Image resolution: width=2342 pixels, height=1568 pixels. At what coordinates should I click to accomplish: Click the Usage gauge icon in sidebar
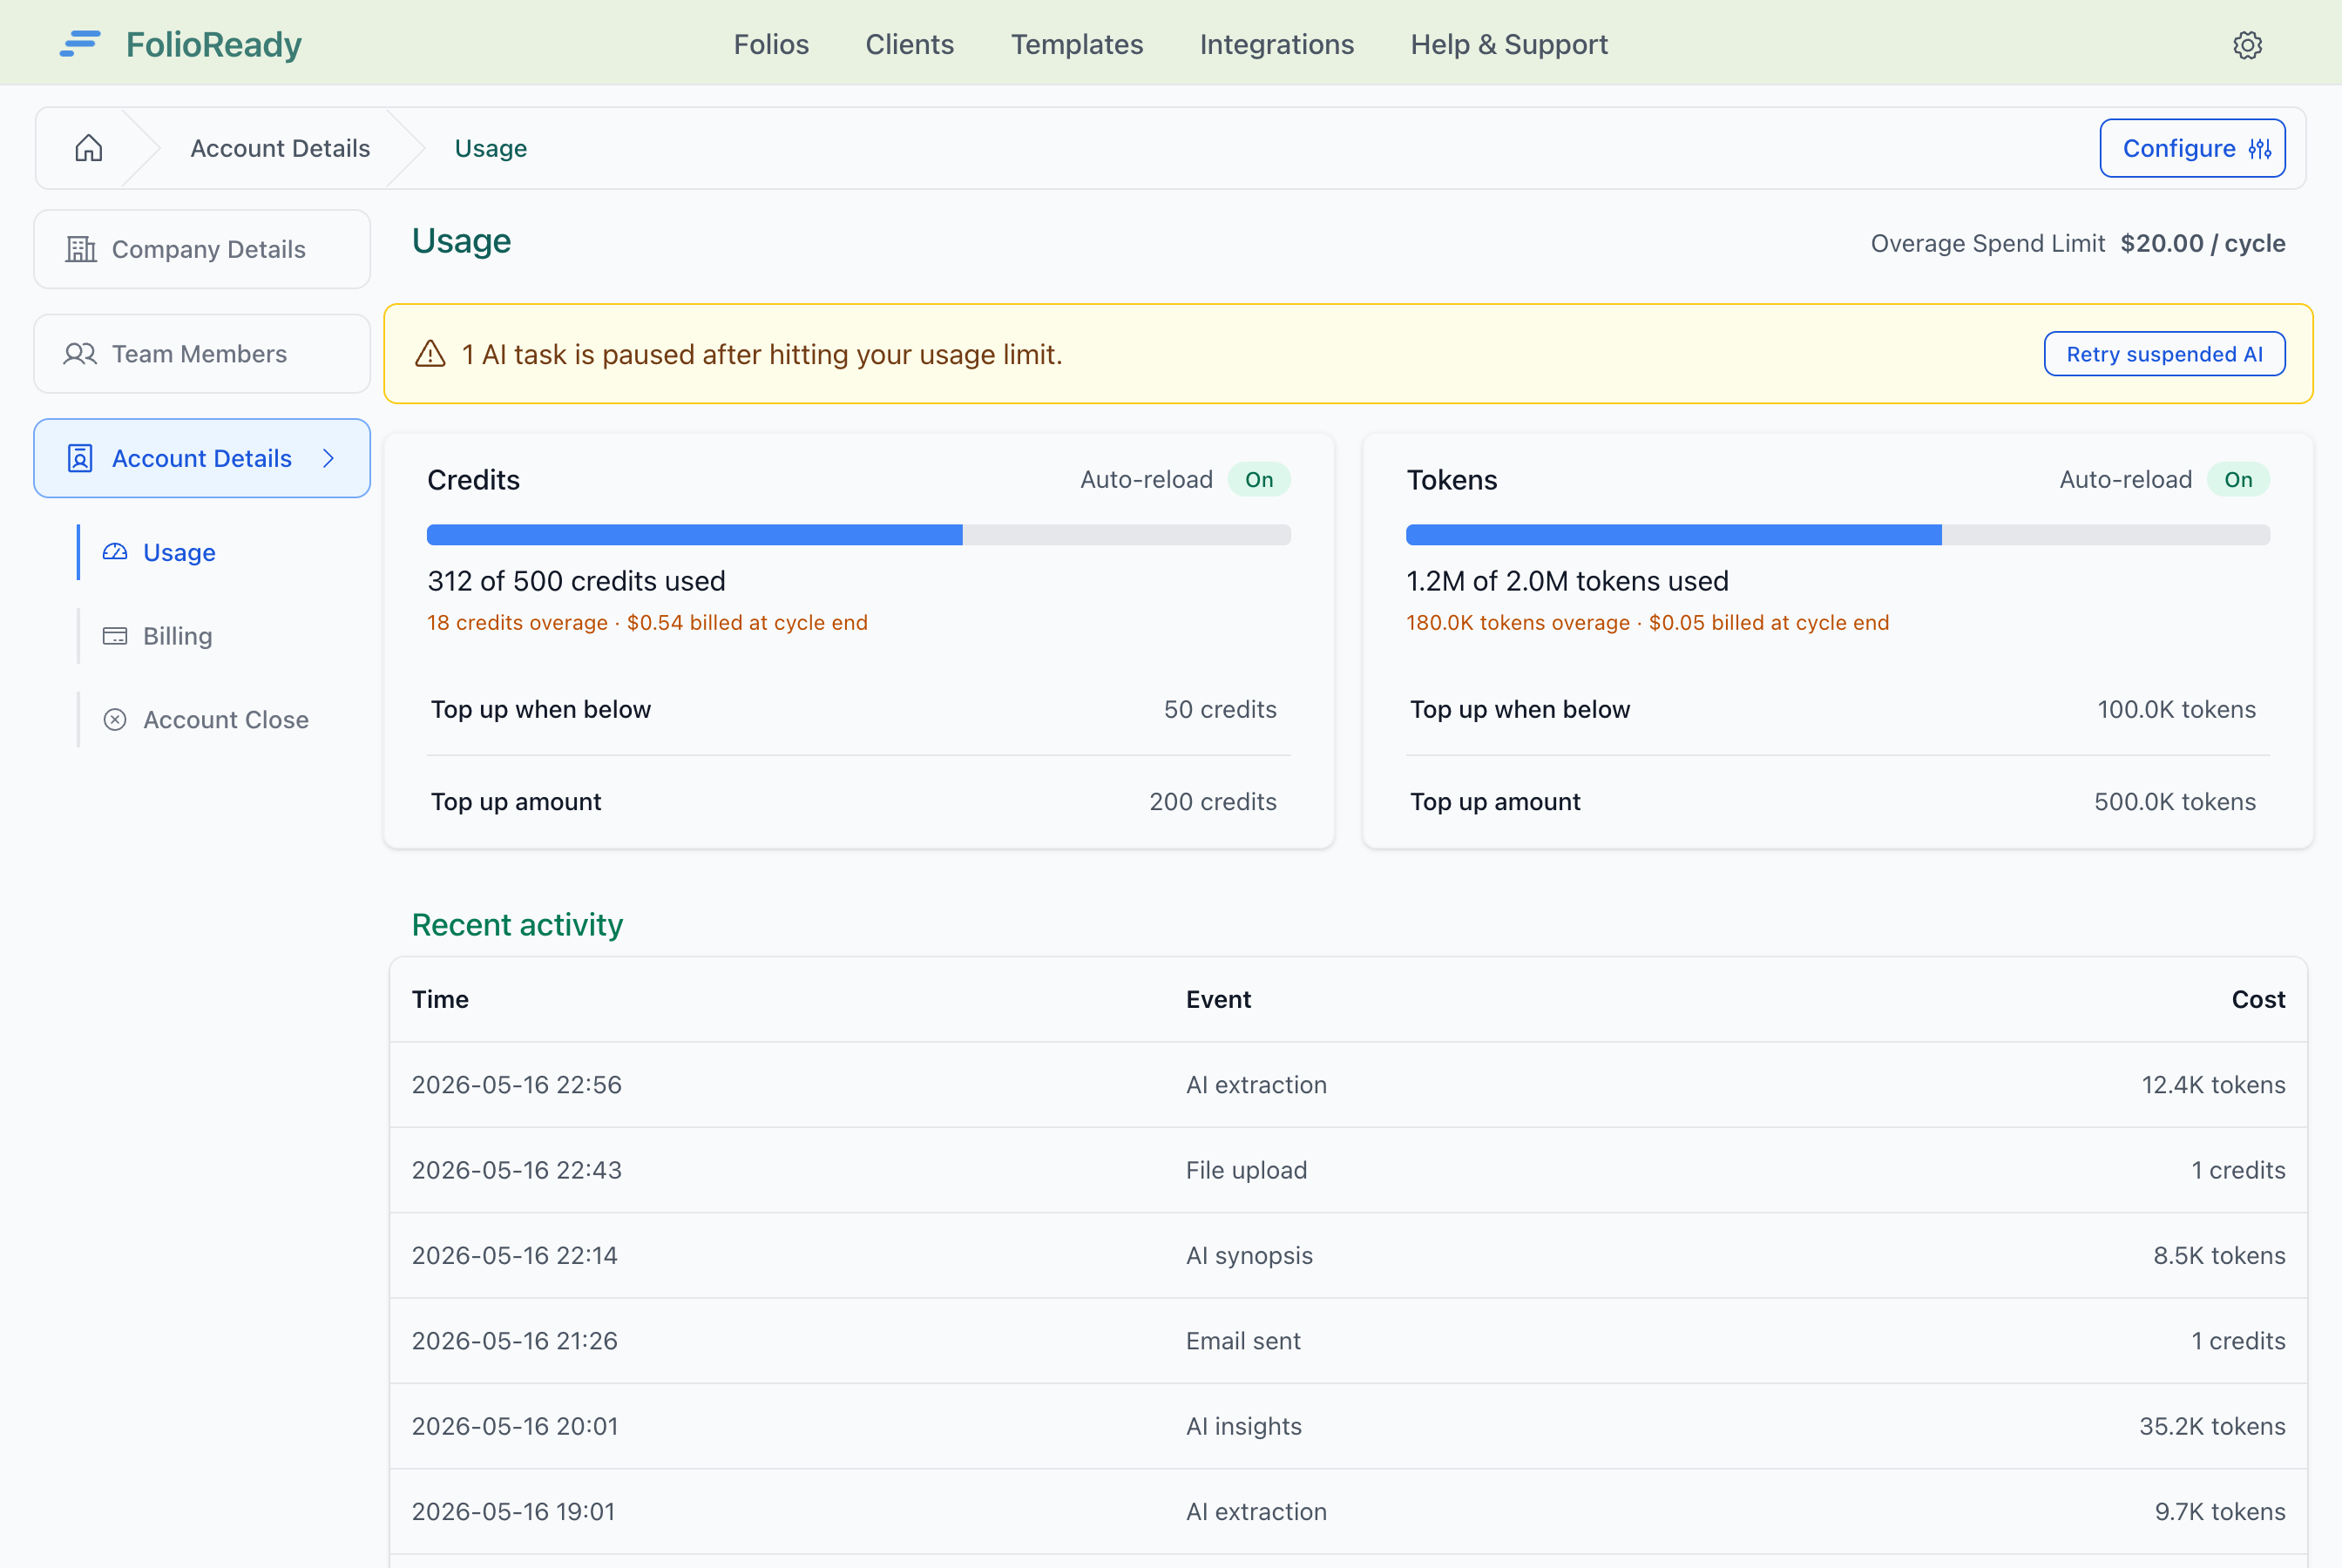[x=115, y=552]
